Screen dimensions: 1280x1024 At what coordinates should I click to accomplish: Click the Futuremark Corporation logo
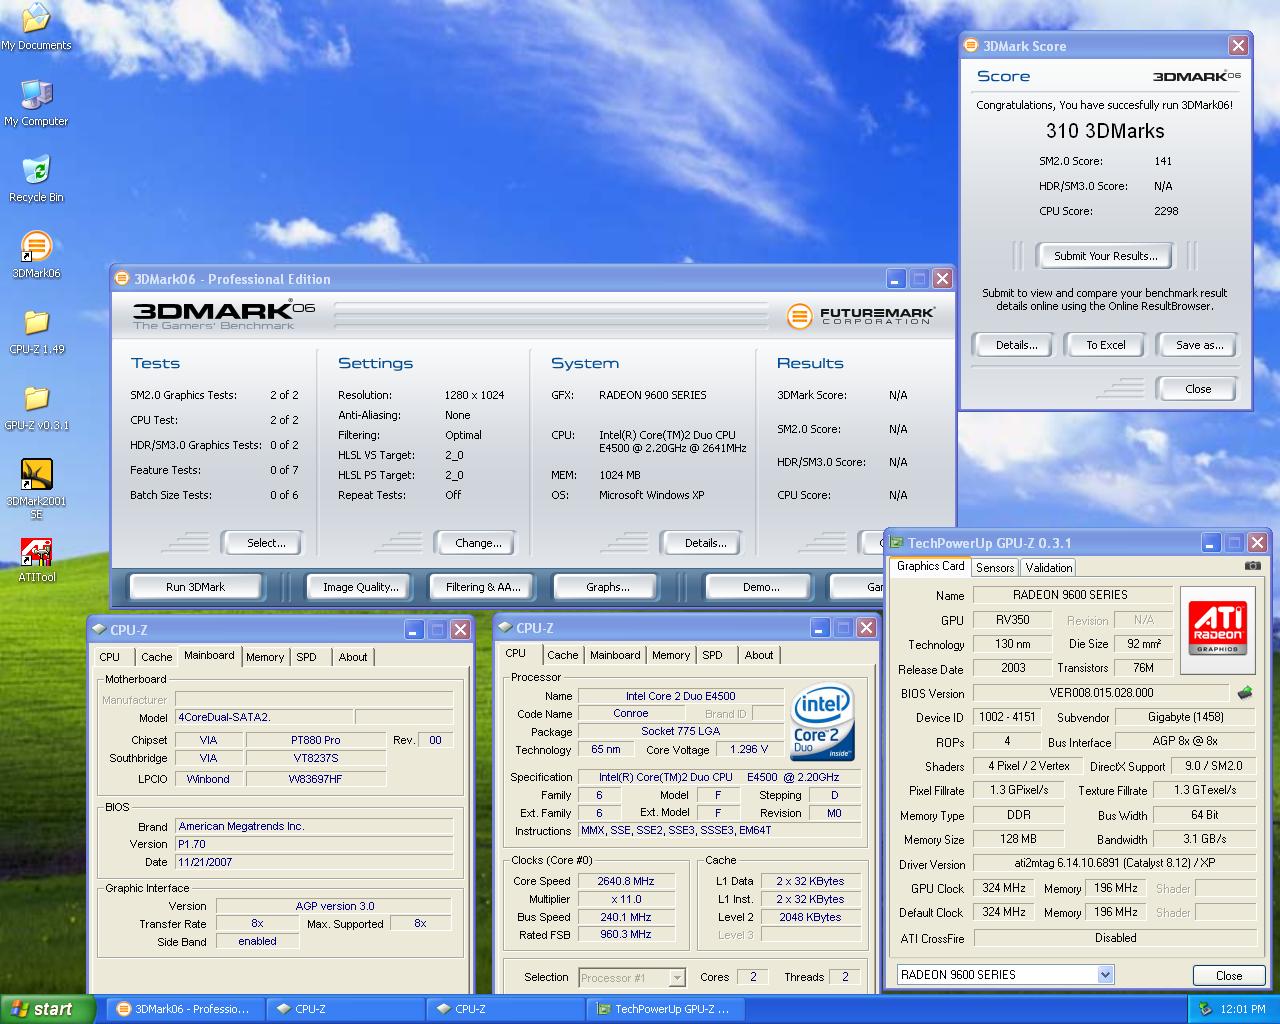point(861,315)
